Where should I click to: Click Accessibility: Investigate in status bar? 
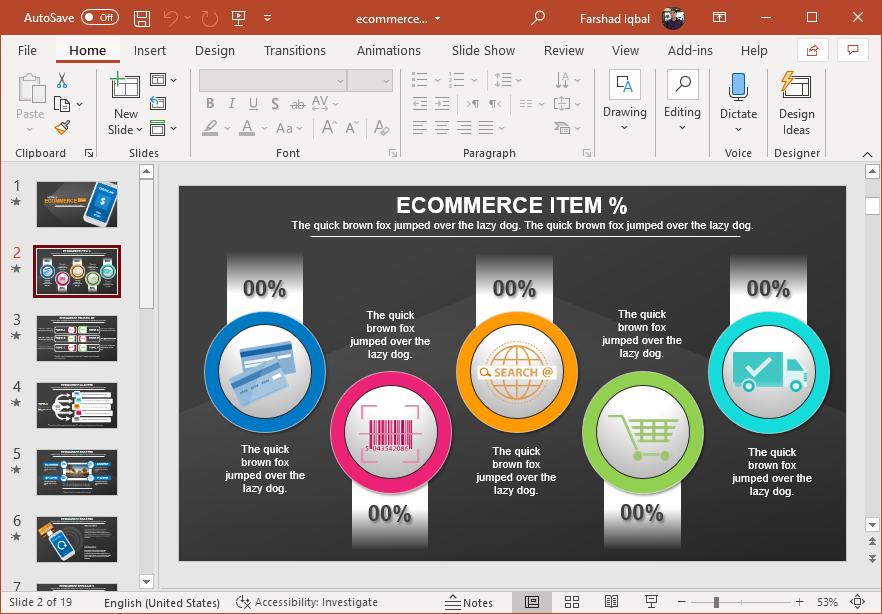307,602
